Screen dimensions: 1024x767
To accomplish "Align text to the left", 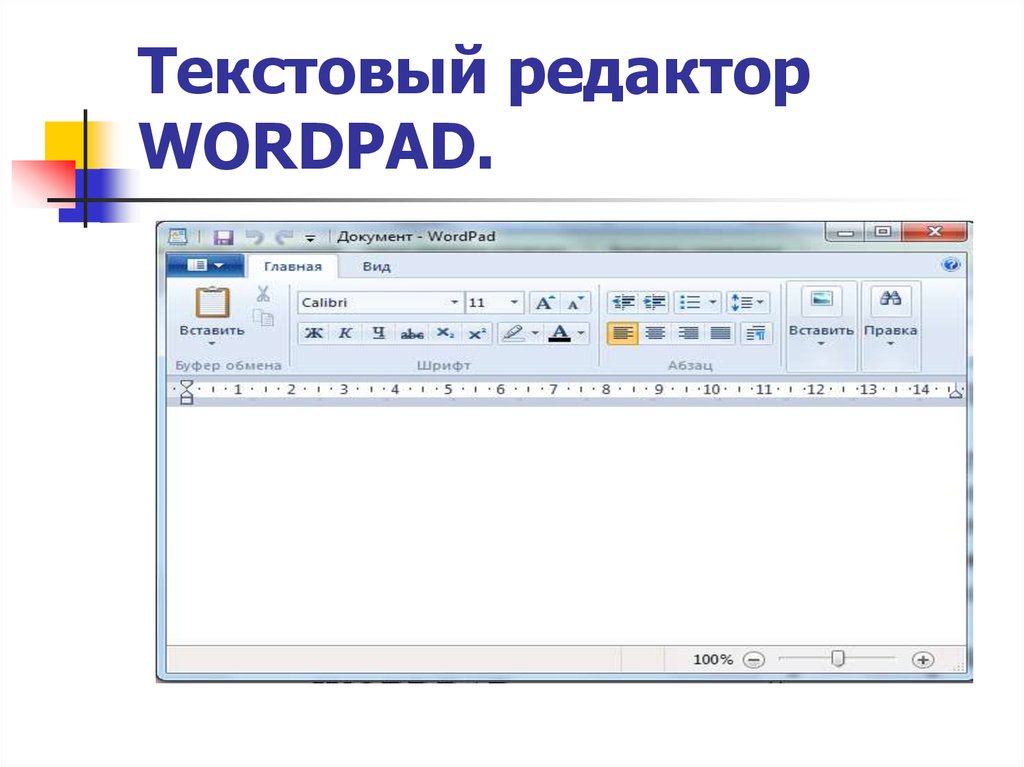I will click(622, 334).
